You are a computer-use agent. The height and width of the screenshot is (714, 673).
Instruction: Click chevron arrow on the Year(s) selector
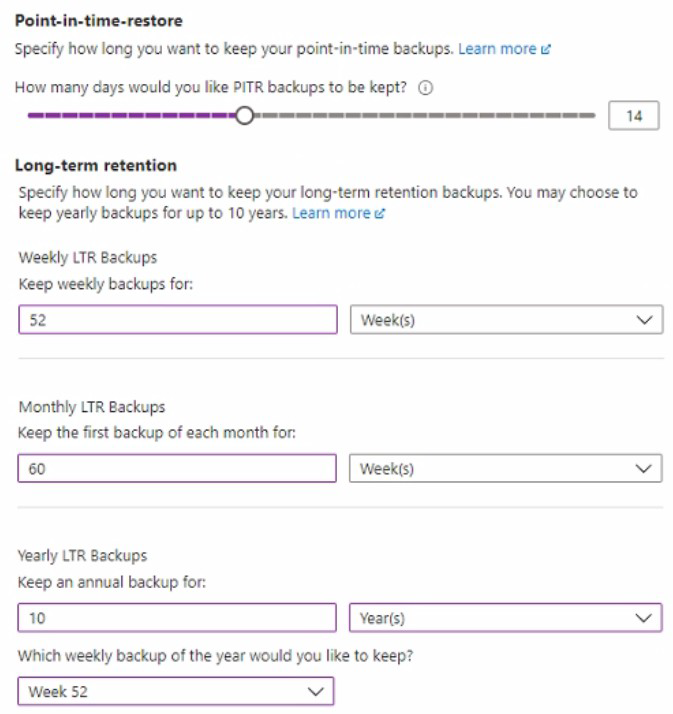(x=644, y=618)
